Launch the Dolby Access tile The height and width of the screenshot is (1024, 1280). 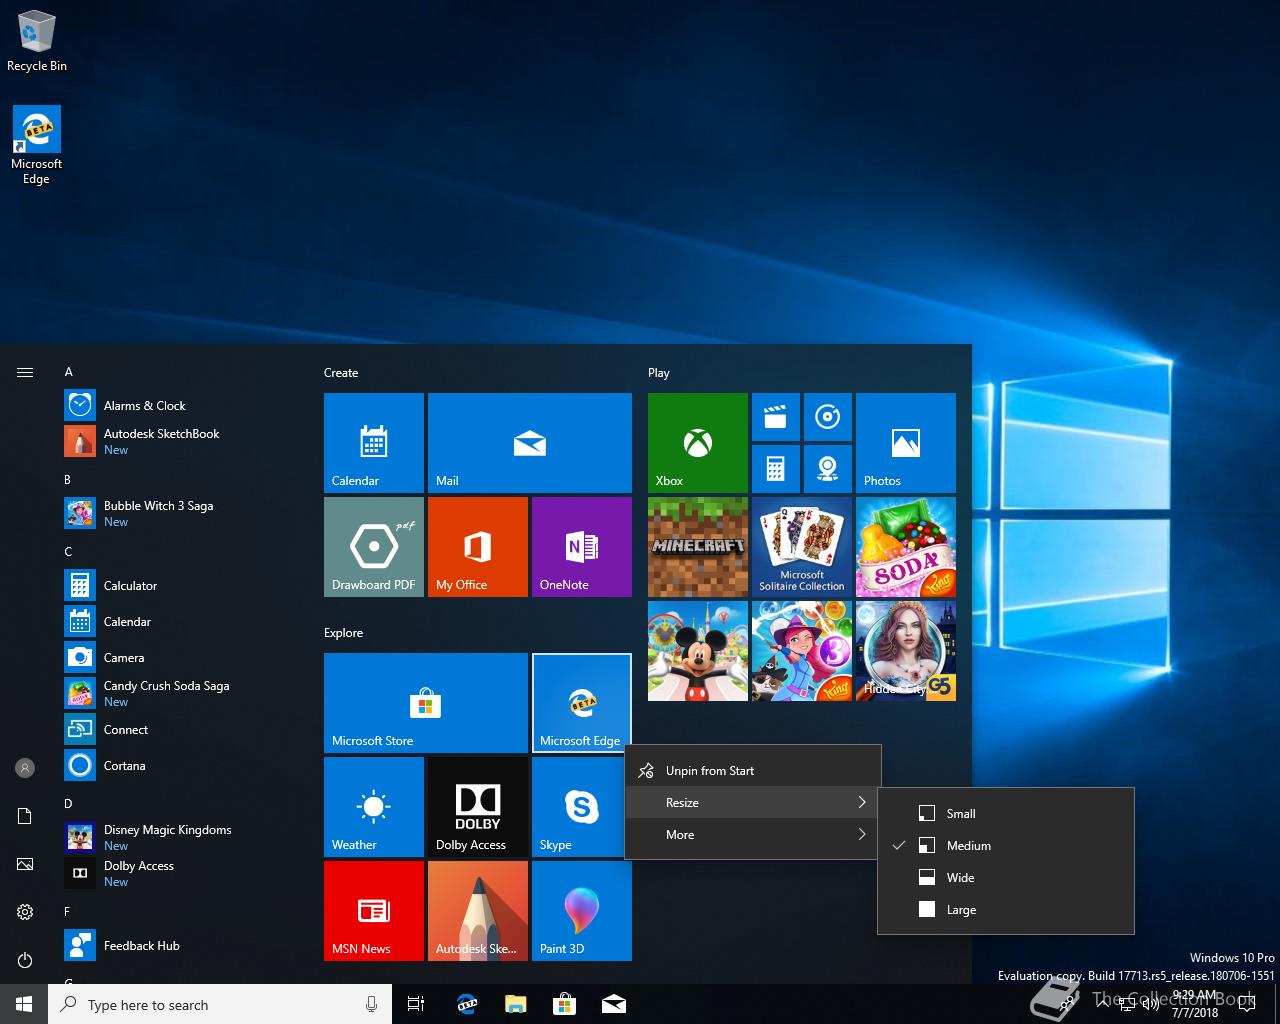(478, 807)
